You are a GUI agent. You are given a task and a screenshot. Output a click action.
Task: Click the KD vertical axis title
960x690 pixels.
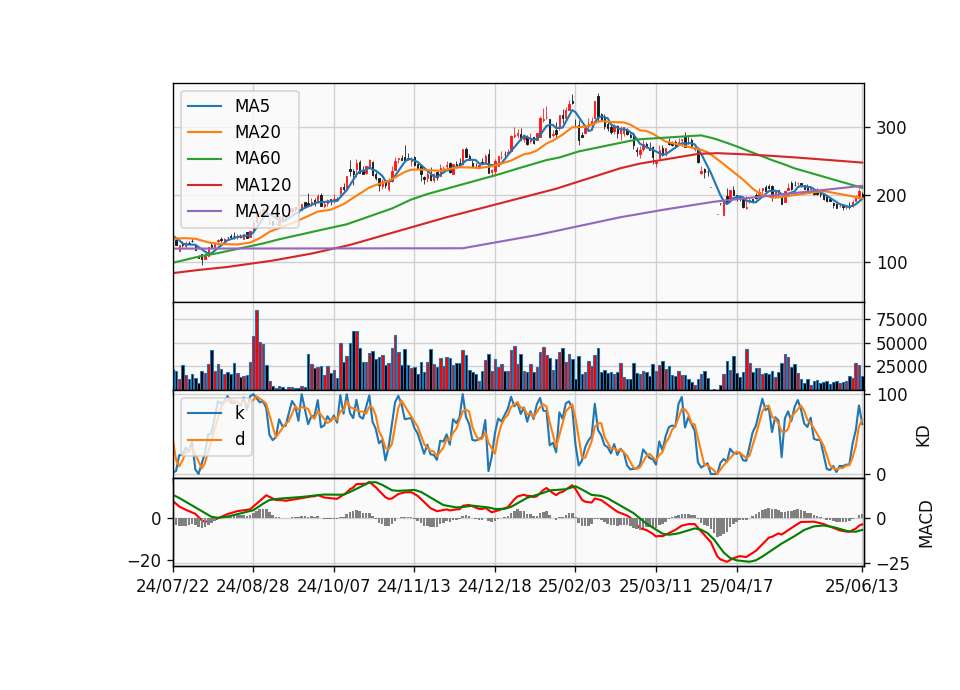click(923, 437)
